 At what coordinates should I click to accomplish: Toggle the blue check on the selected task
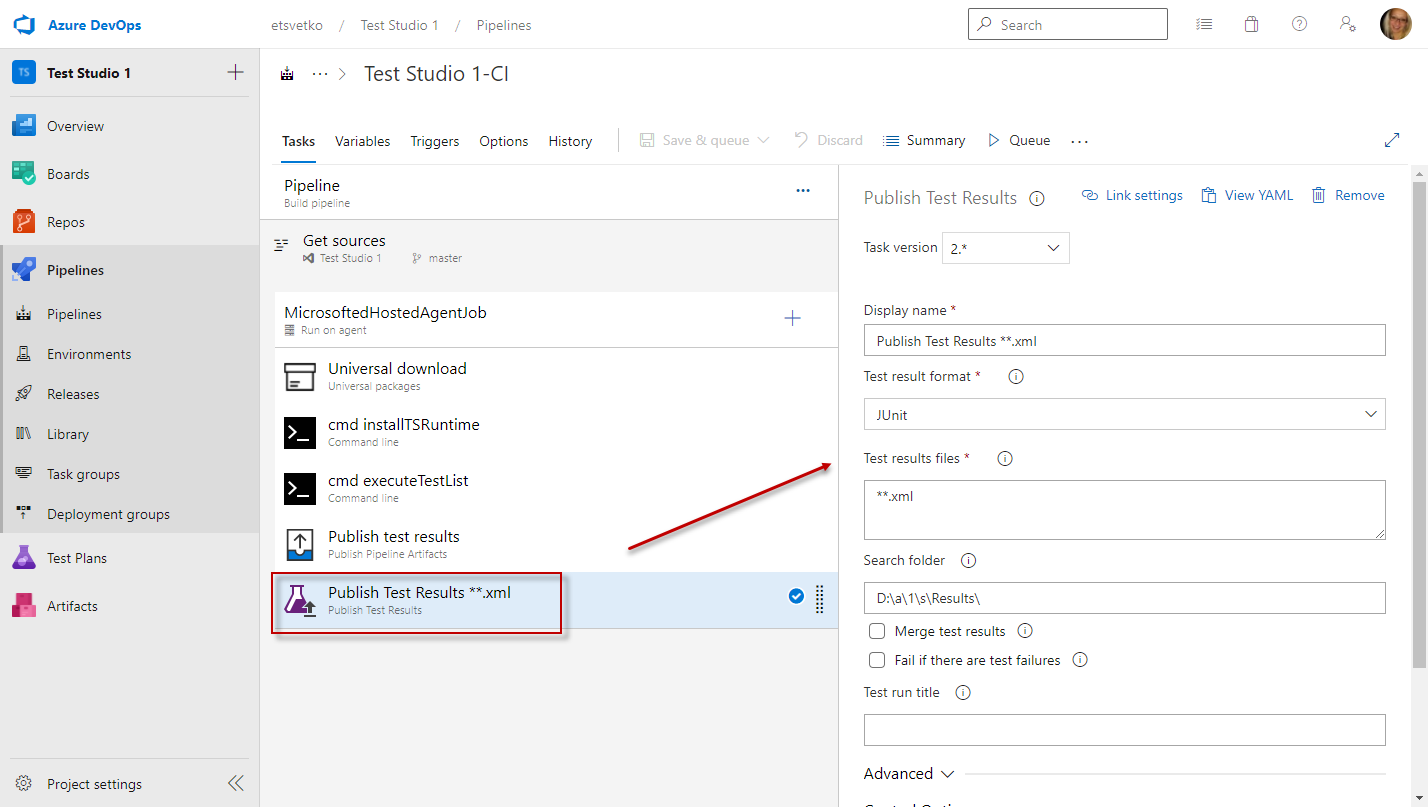click(796, 597)
